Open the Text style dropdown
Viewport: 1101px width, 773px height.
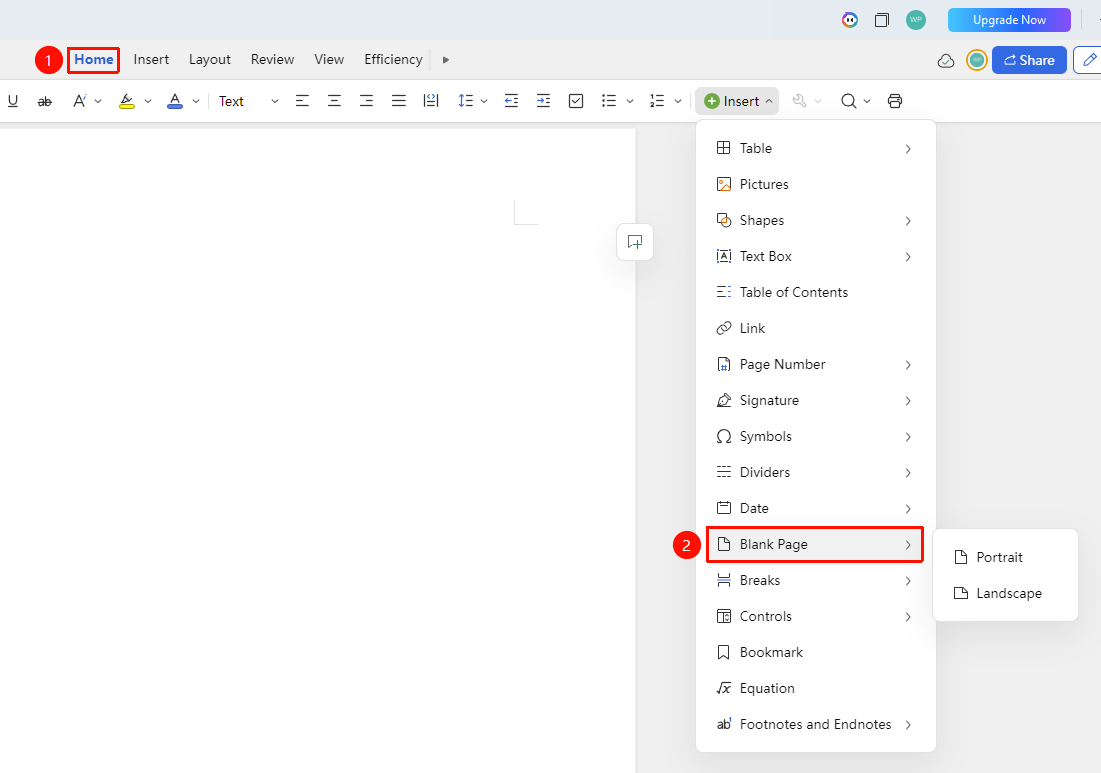click(x=249, y=101)
